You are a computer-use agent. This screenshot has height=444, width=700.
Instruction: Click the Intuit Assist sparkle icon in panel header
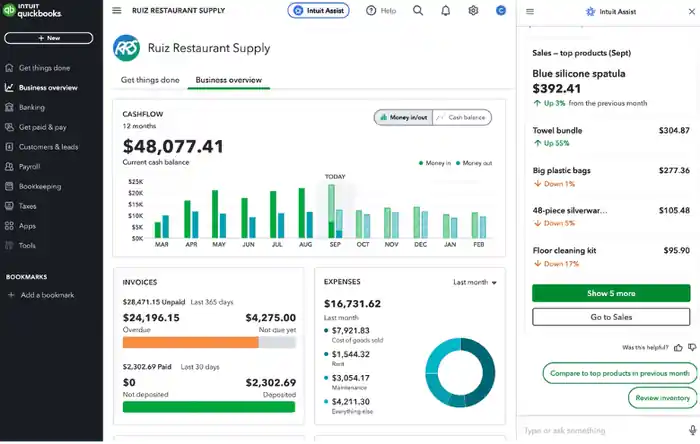(590, 12)
